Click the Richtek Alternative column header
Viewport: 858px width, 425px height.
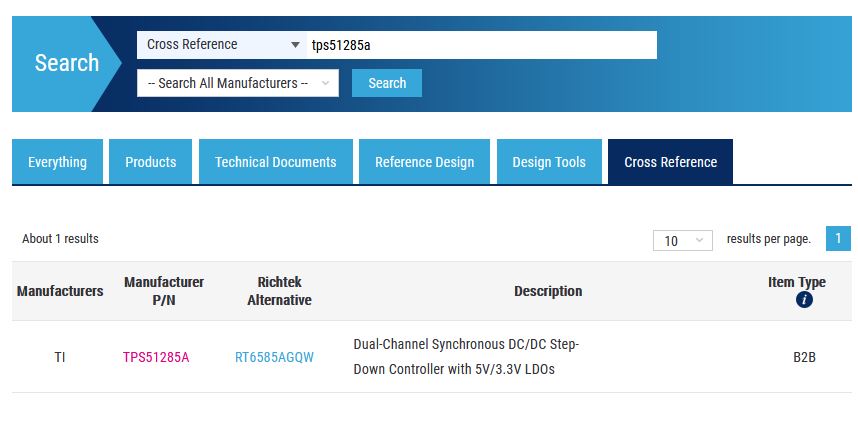pyautogui.click(x=279, y=291)
